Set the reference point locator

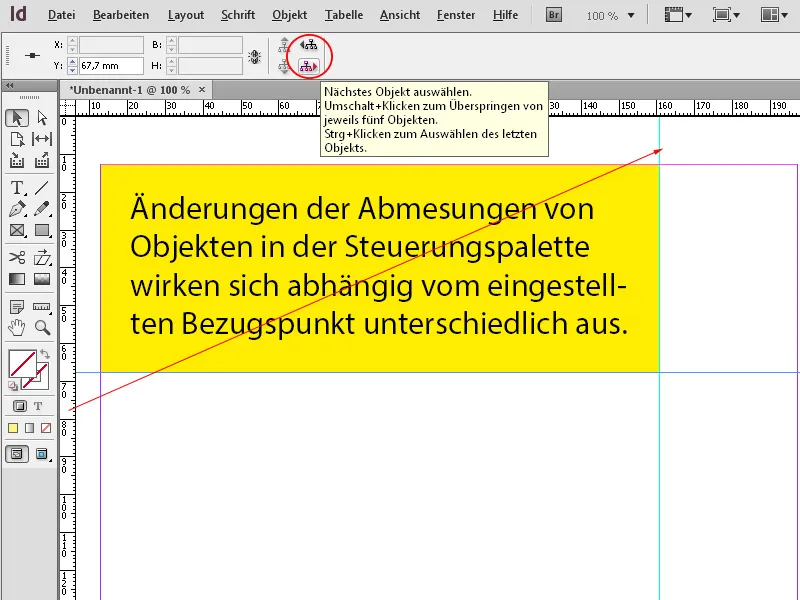point(32,55)
